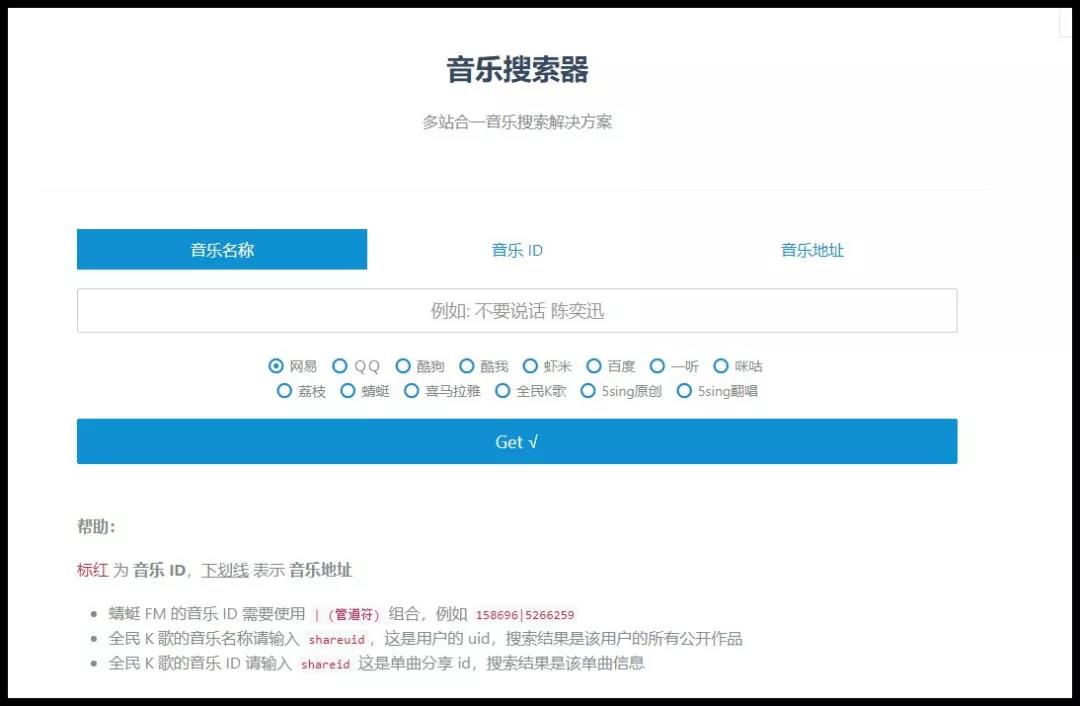Screen dimensions: 1080x706
Task: Click the 音乐搜索器 page title
Action: point(517,70)
